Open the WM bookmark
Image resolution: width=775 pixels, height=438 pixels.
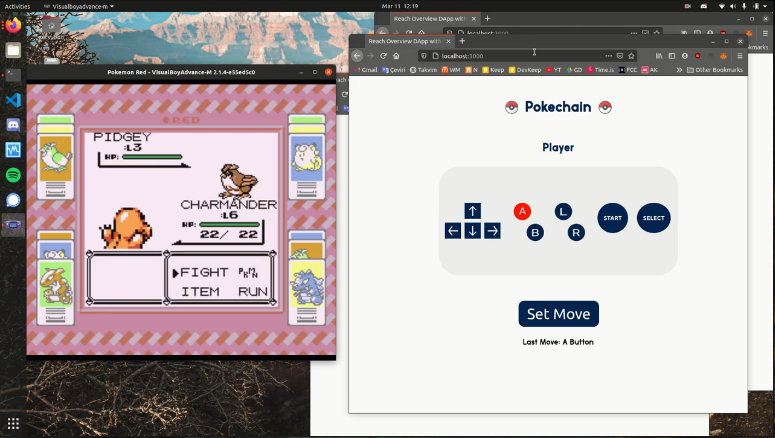[x=451, y=70]
